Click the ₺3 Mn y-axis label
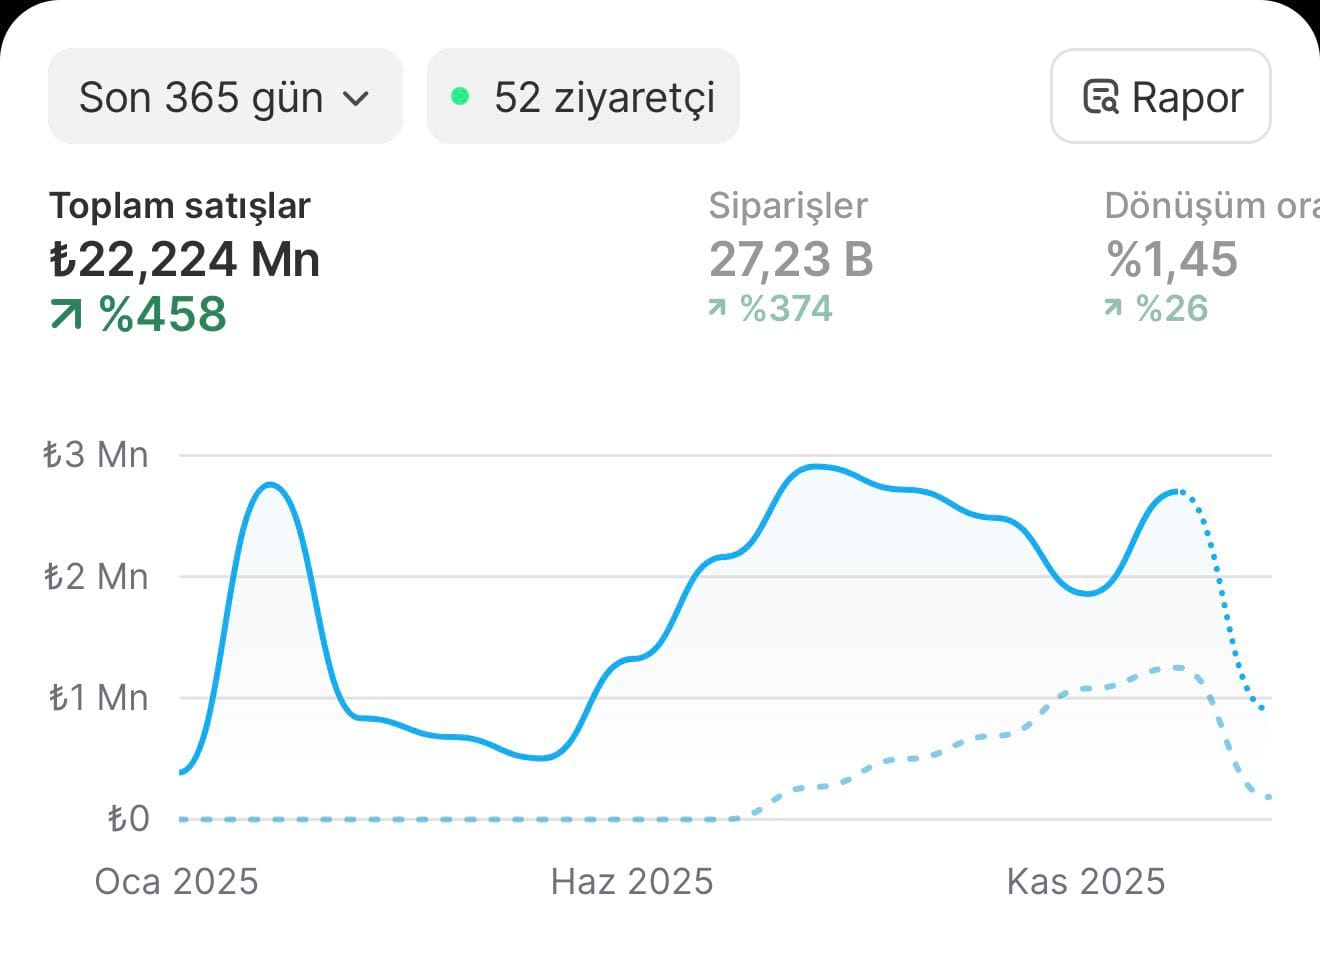1320x958 pixels. click(96, 455)
